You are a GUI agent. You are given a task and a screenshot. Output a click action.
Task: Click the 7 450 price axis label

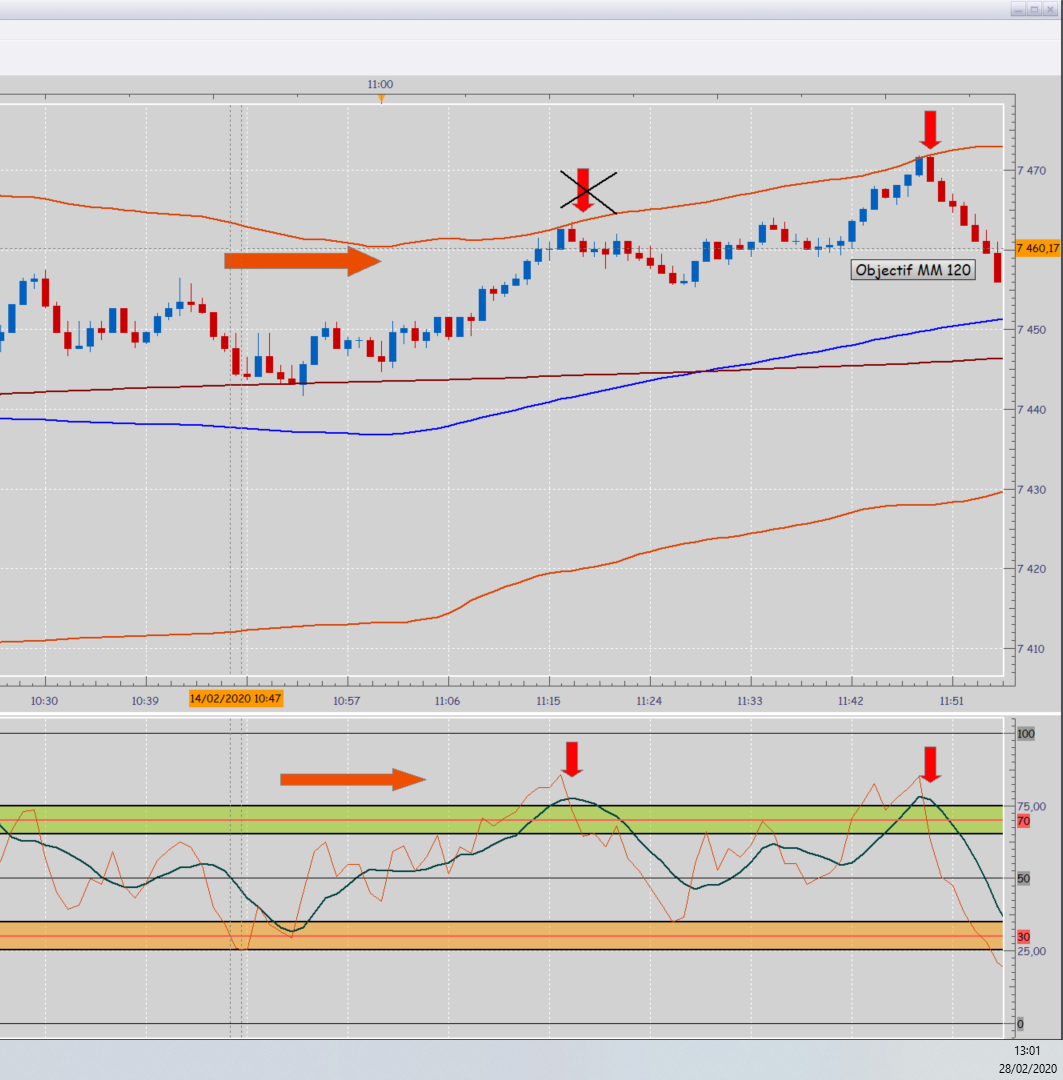click(1032, 330)
